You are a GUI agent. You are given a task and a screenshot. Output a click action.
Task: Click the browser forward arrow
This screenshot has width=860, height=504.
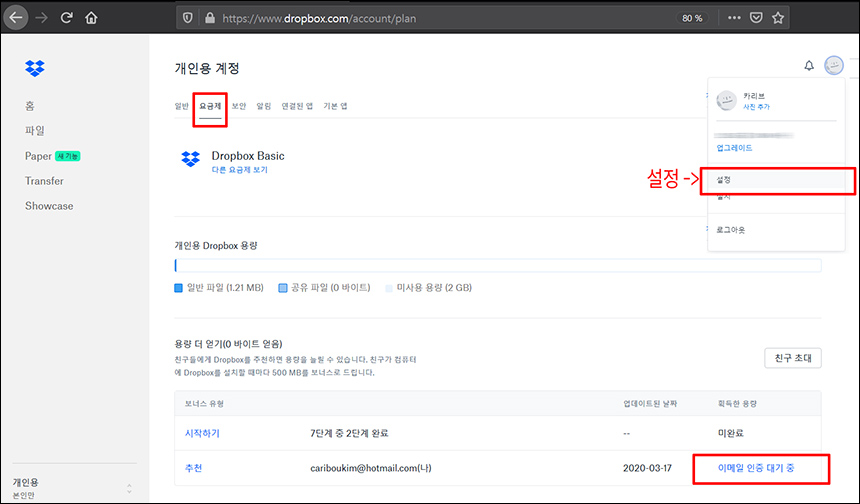pyautogui.click(x=42, y=18)
